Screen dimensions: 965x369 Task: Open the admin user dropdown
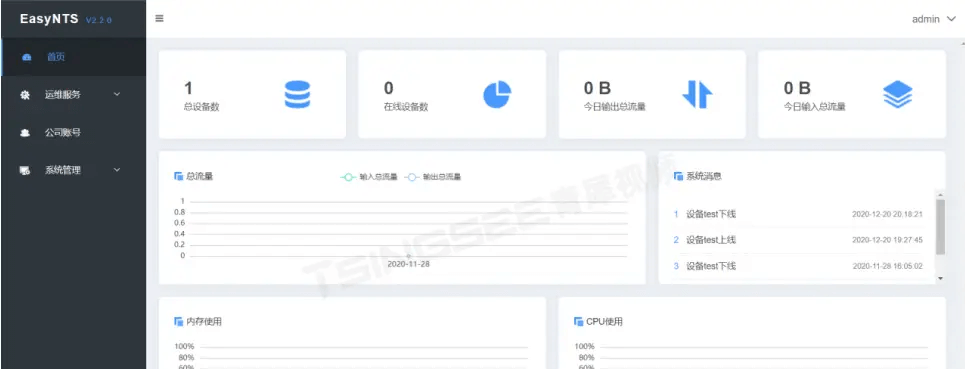coord(934,19)
